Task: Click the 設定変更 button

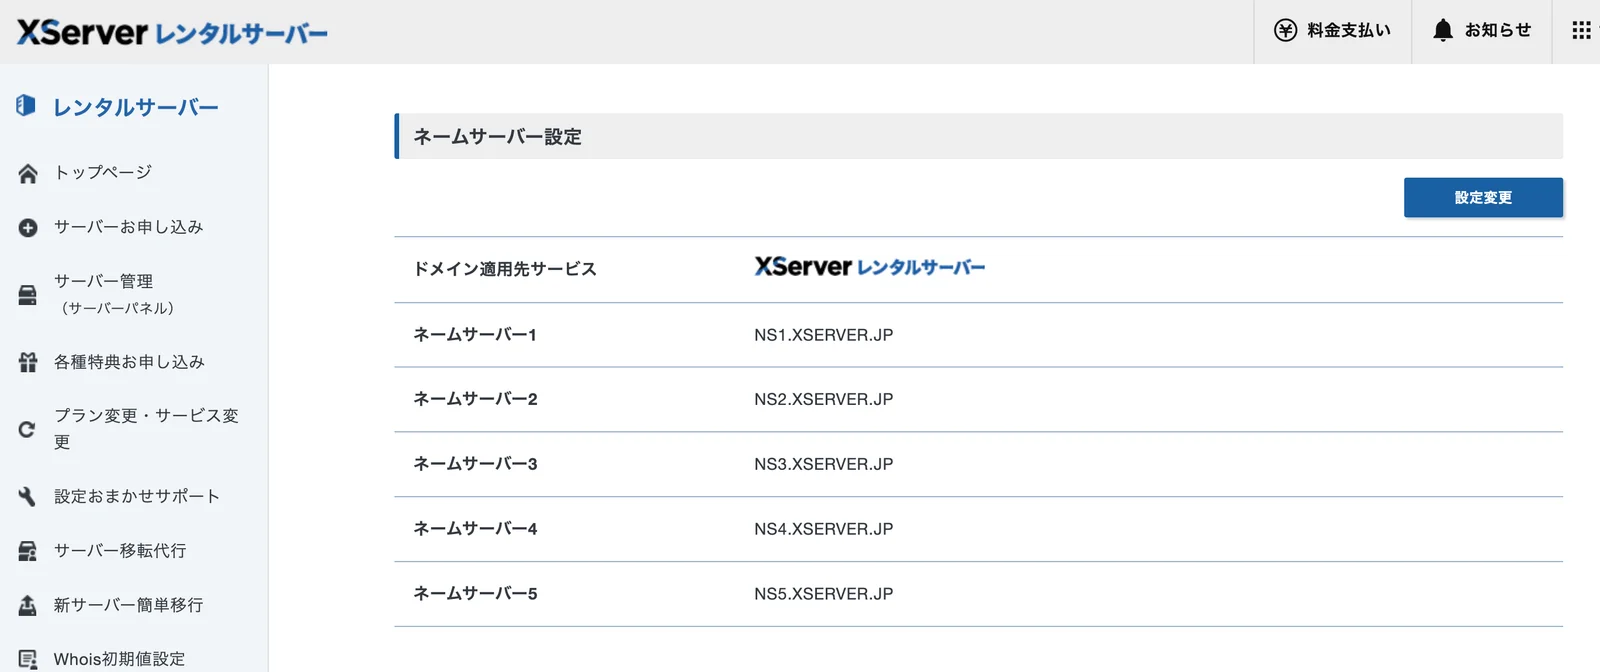Action: point(1483,198)
